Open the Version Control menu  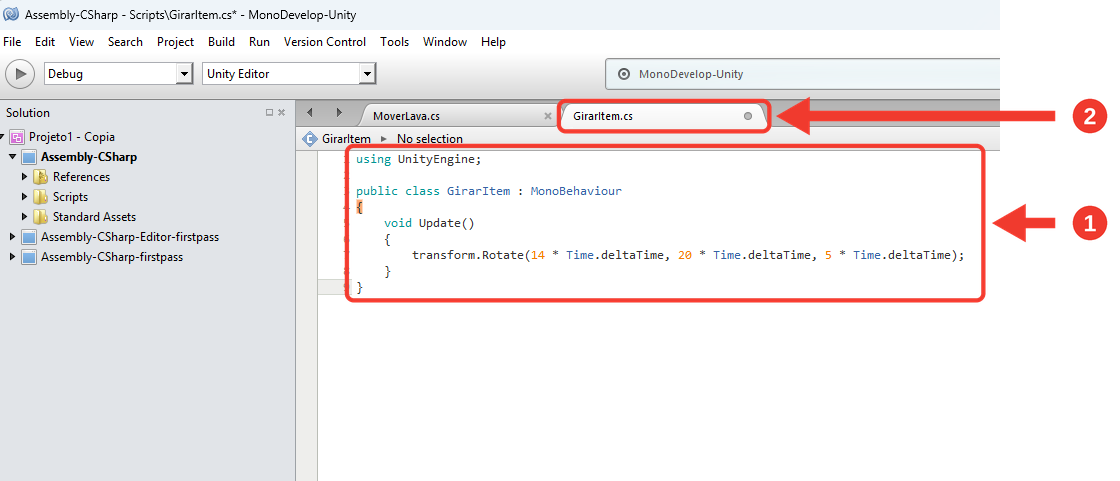coord(325,42)
